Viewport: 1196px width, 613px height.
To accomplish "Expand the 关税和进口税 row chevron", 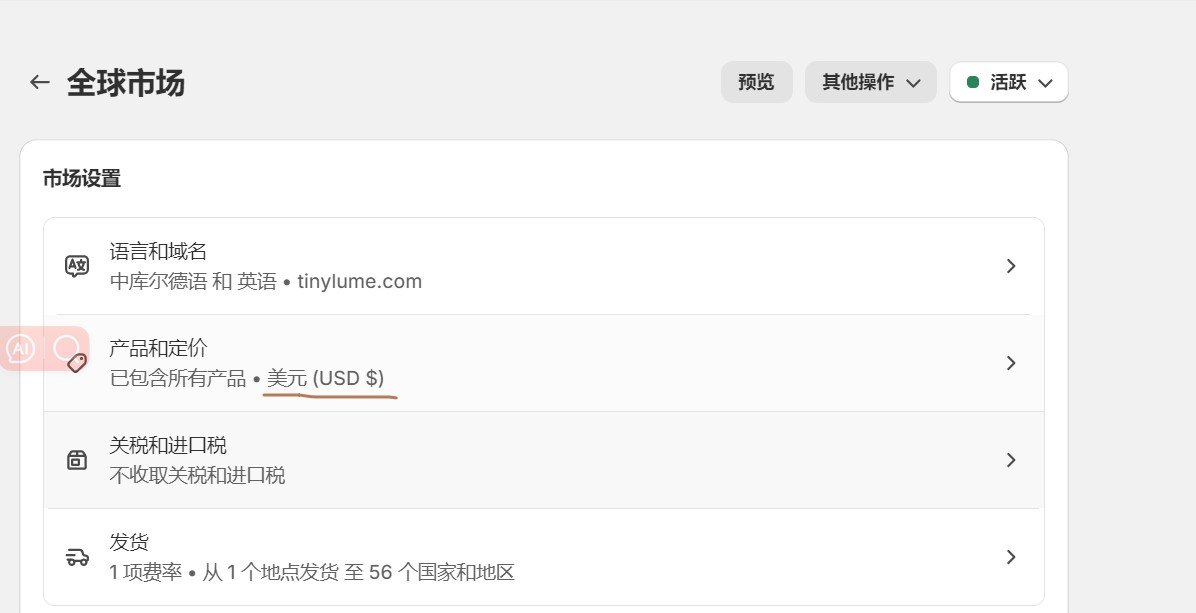I will (x=1011, y=460).
